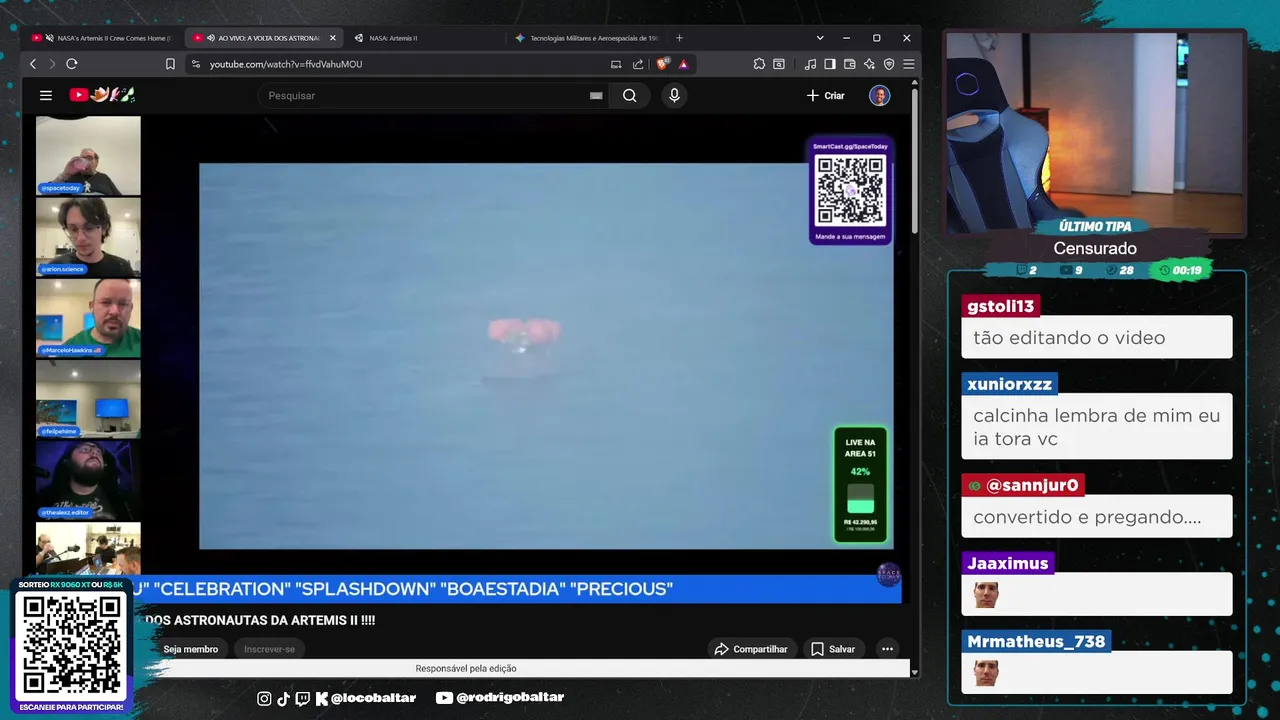This screenshot has width=1280, height=720.
Task: Open Leo AI sparkle icon
Action: [869, 64]
